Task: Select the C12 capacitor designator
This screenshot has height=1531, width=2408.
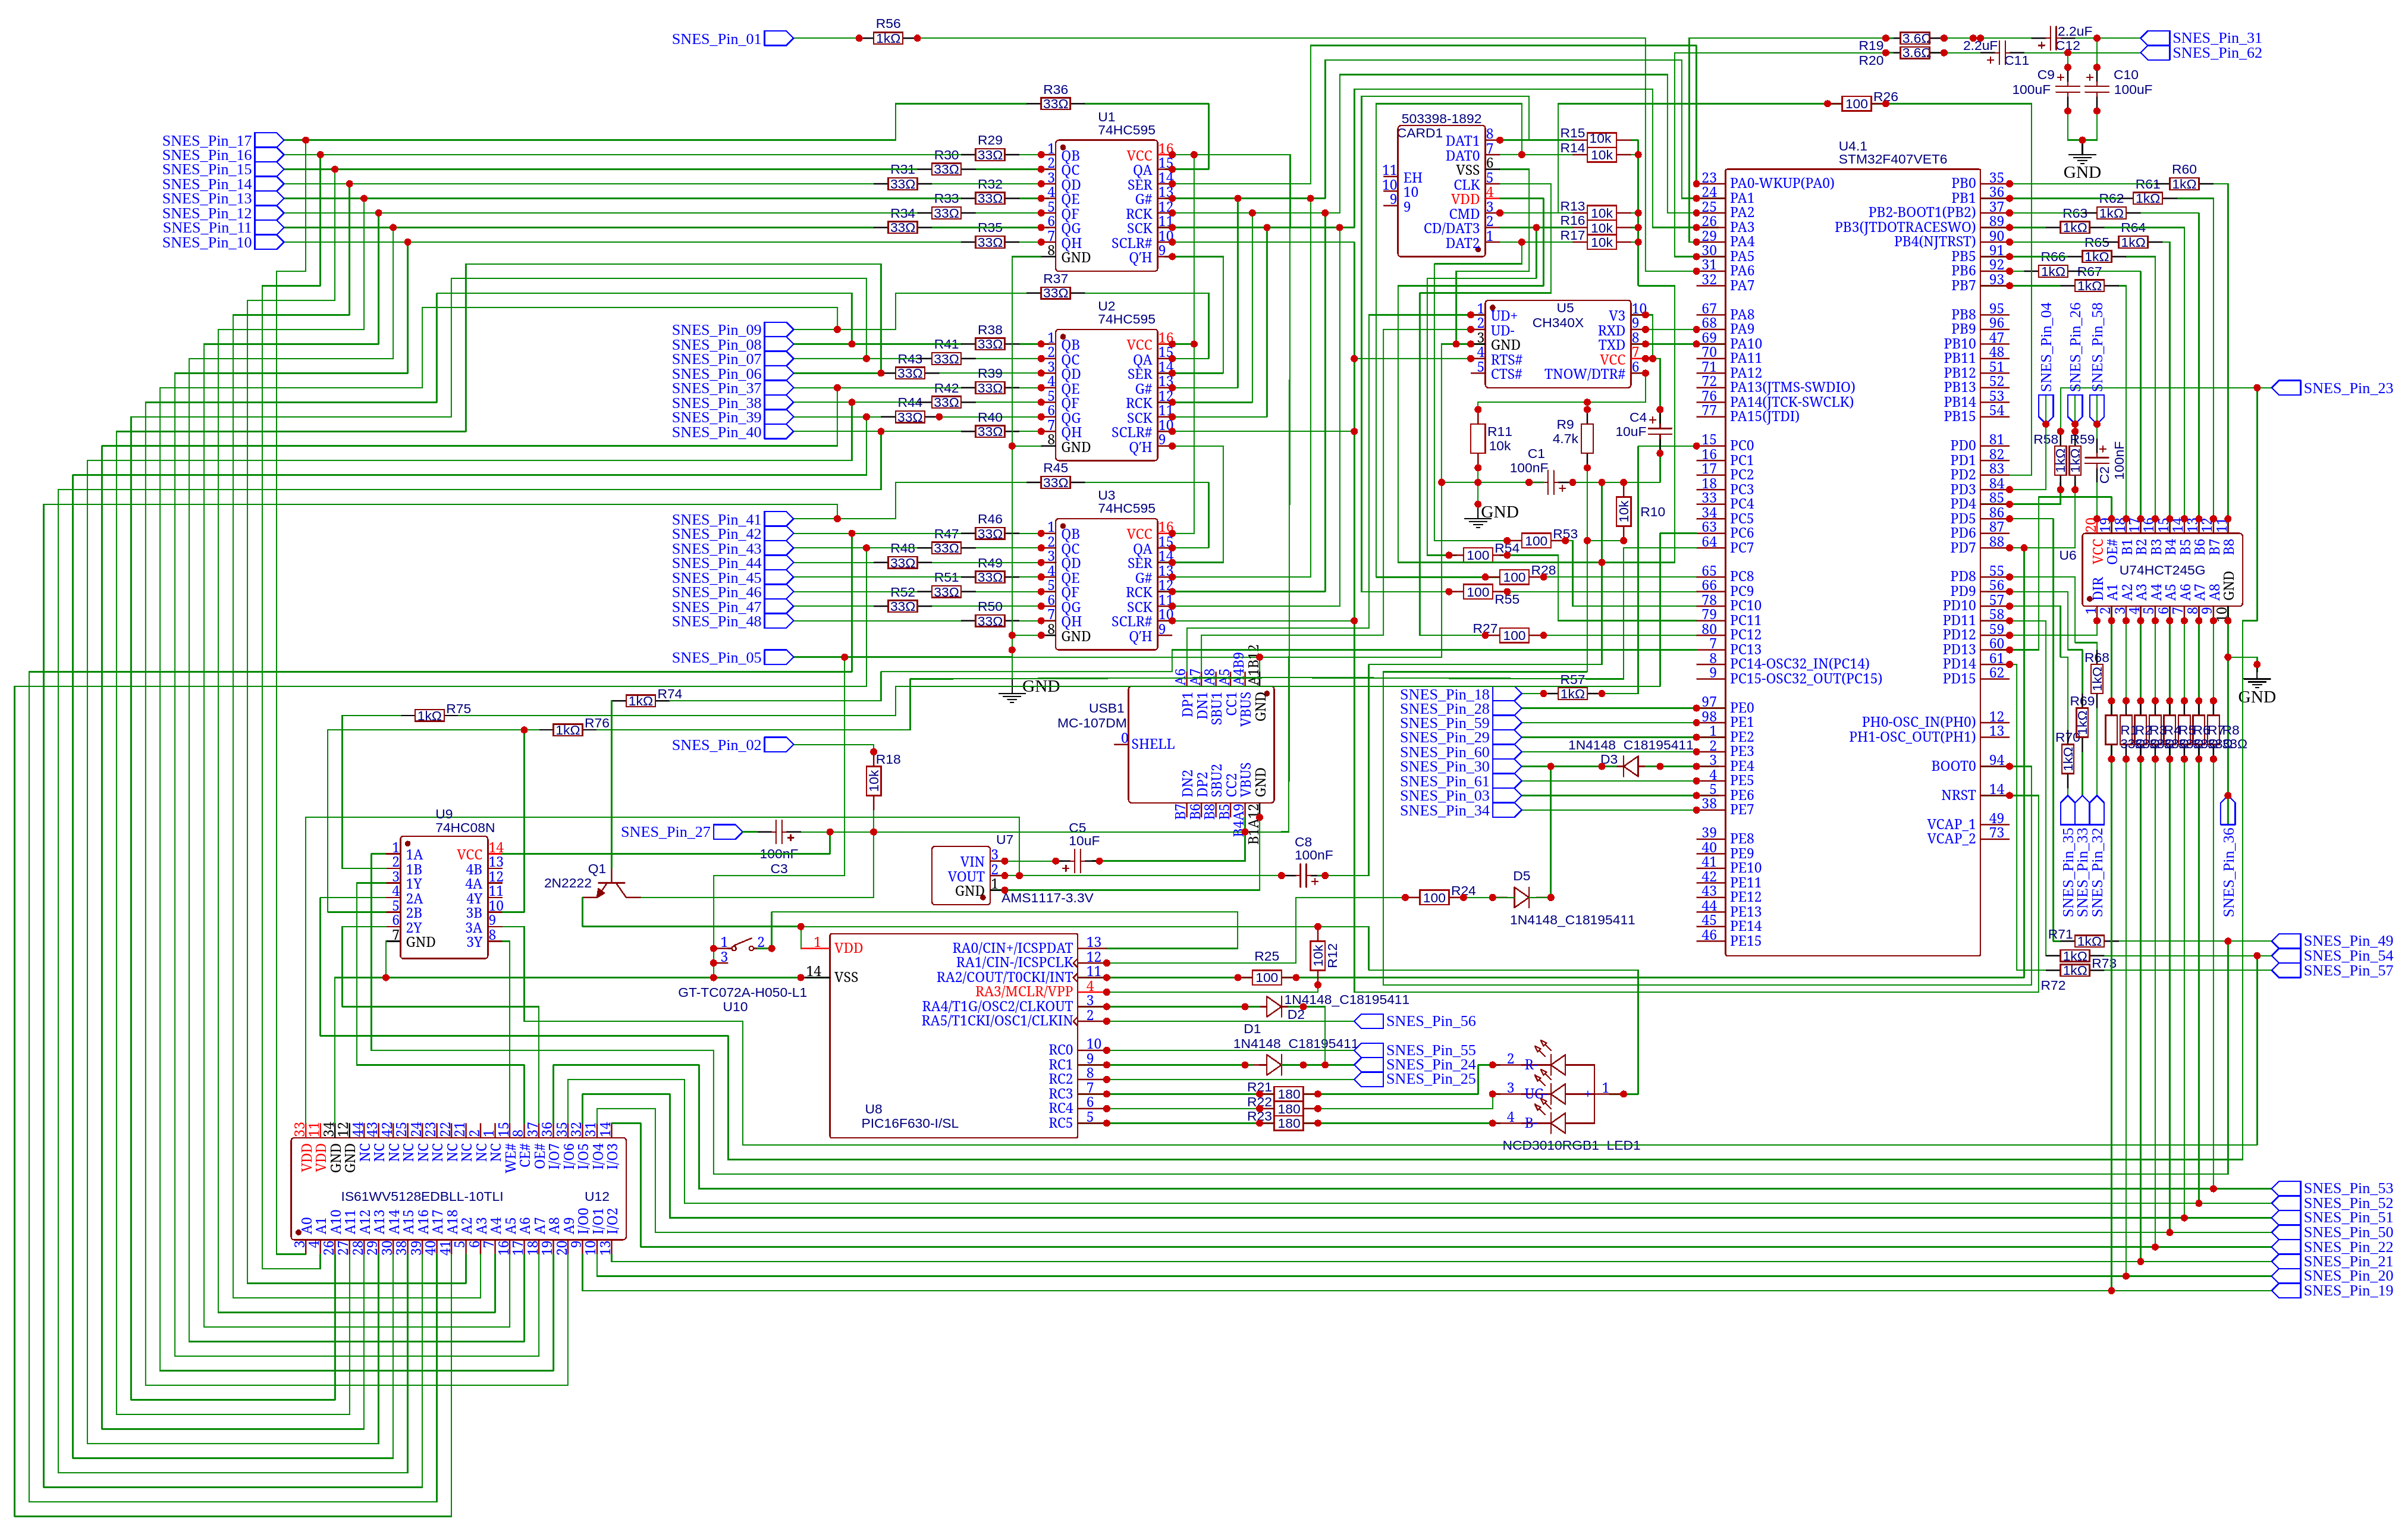Action: tap(2068, 46)
